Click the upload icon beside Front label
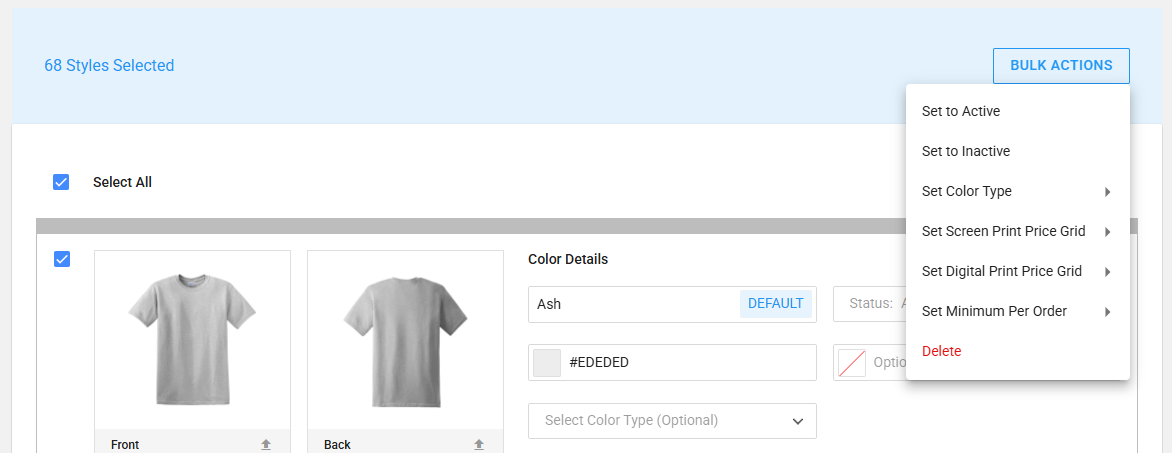 [266, 444]
